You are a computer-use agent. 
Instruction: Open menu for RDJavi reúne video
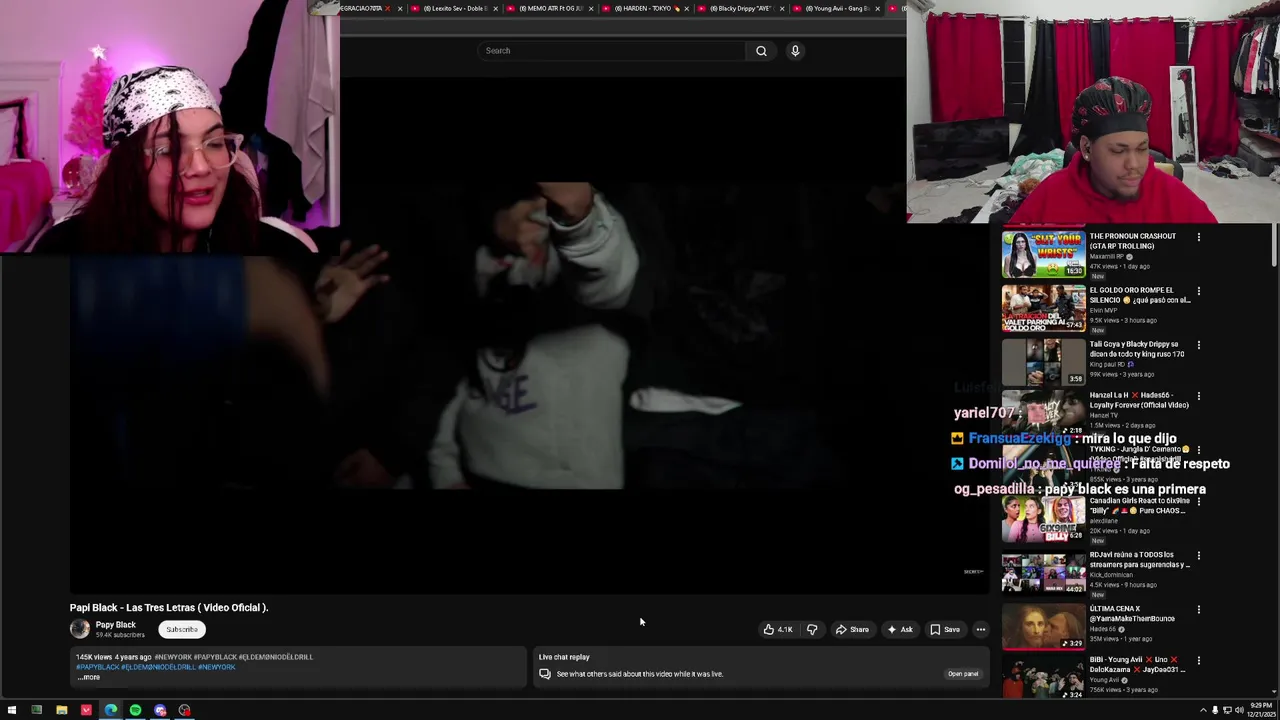pyautogui.click(x=1199, y=556)
